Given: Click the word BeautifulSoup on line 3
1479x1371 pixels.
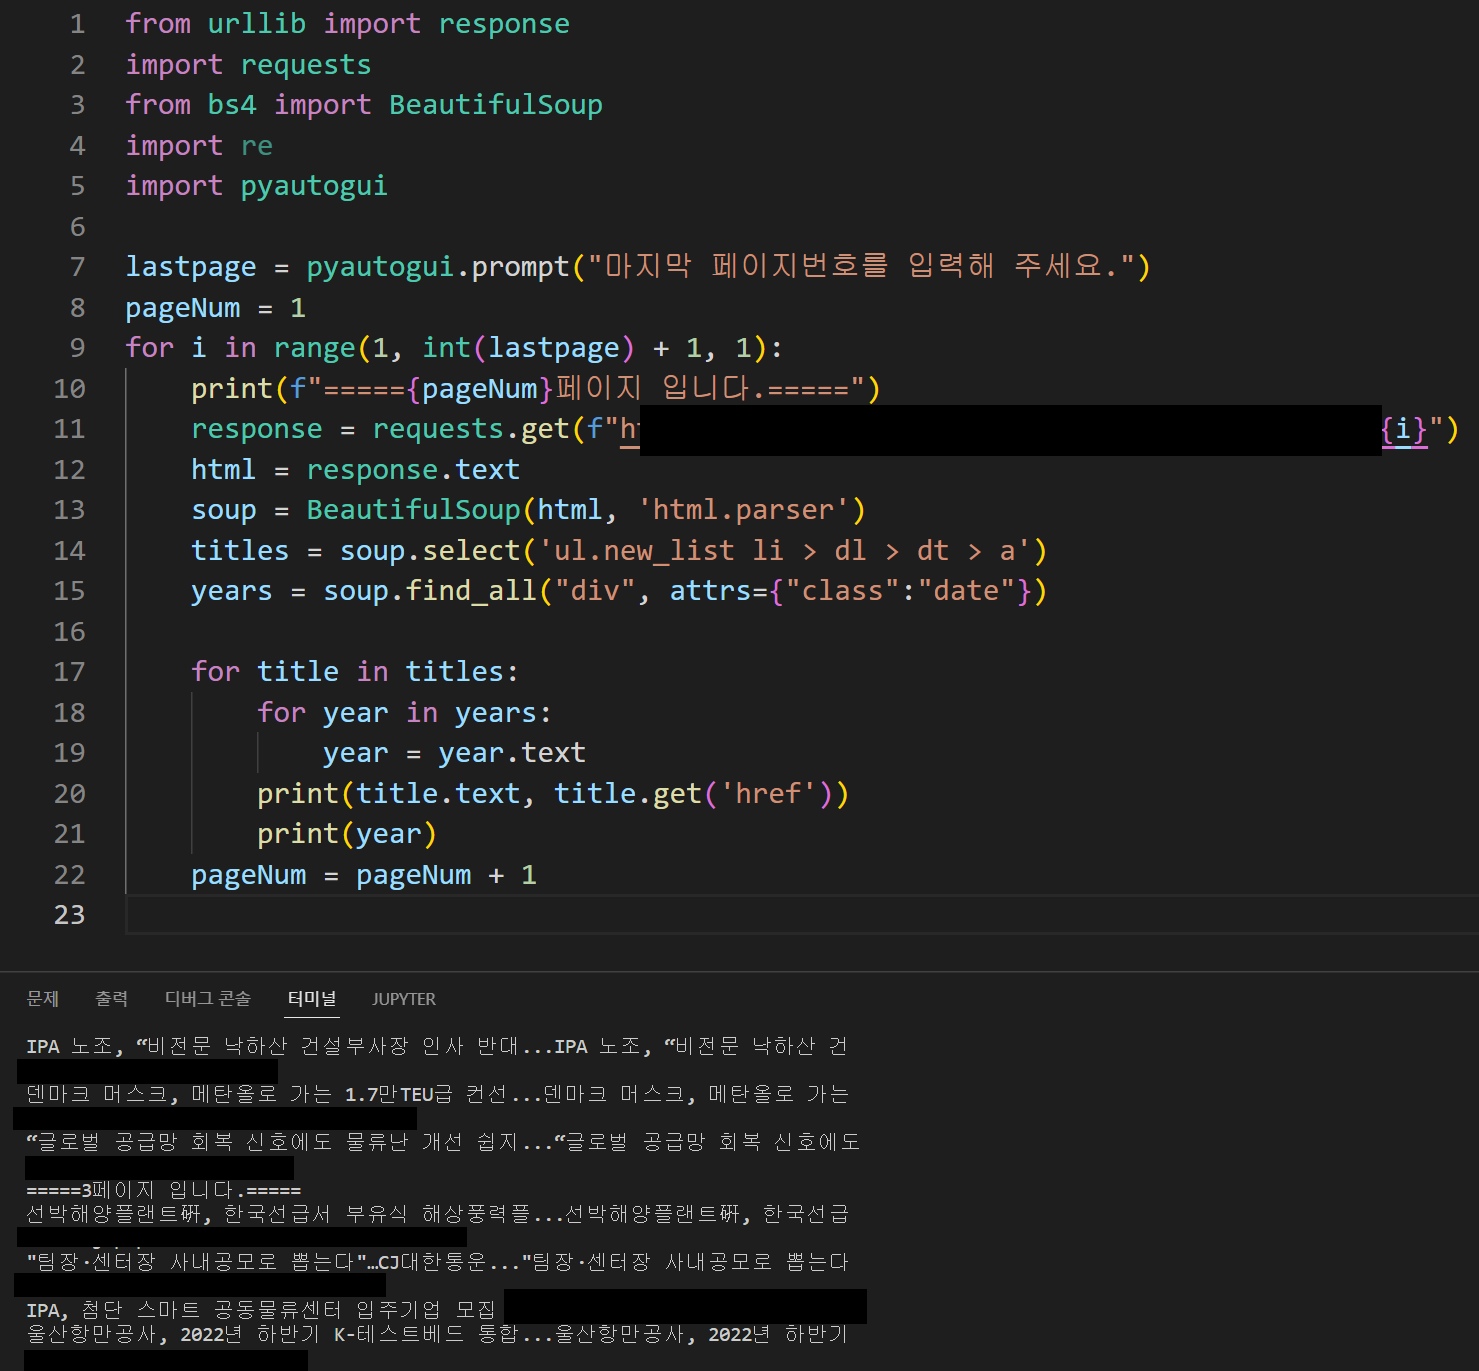Looking at the screenshot, I should [495, 105].
